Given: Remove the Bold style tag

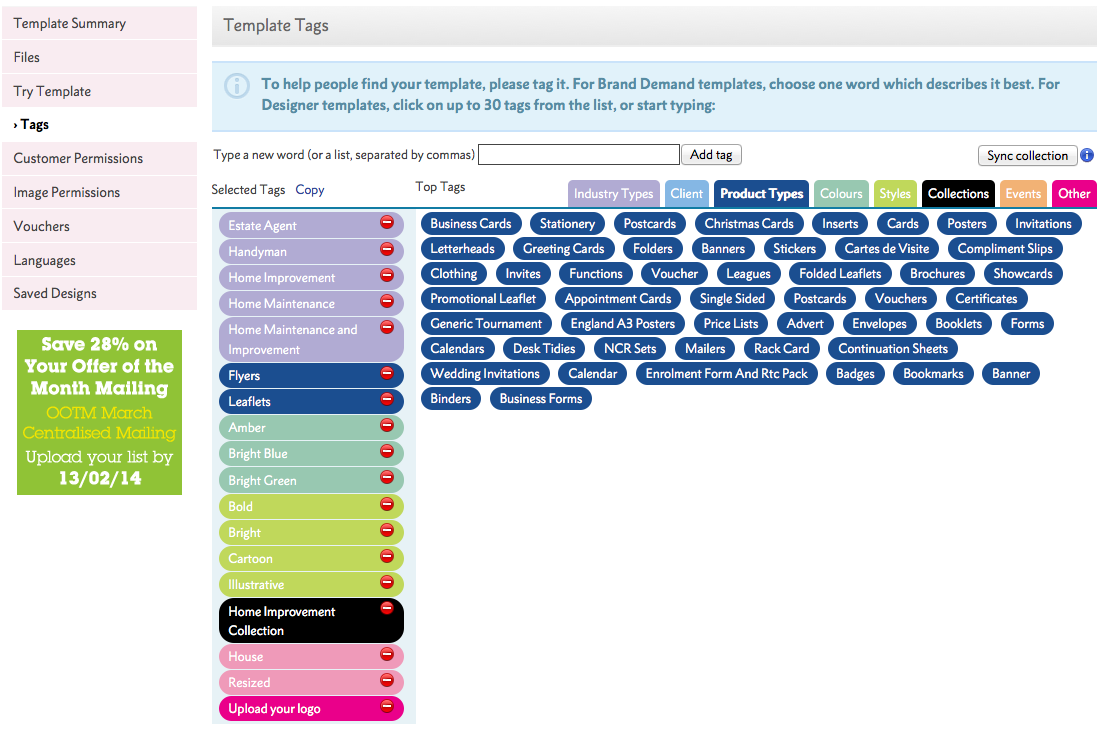Looking at the screenshot, I should (x=387, y=504).
